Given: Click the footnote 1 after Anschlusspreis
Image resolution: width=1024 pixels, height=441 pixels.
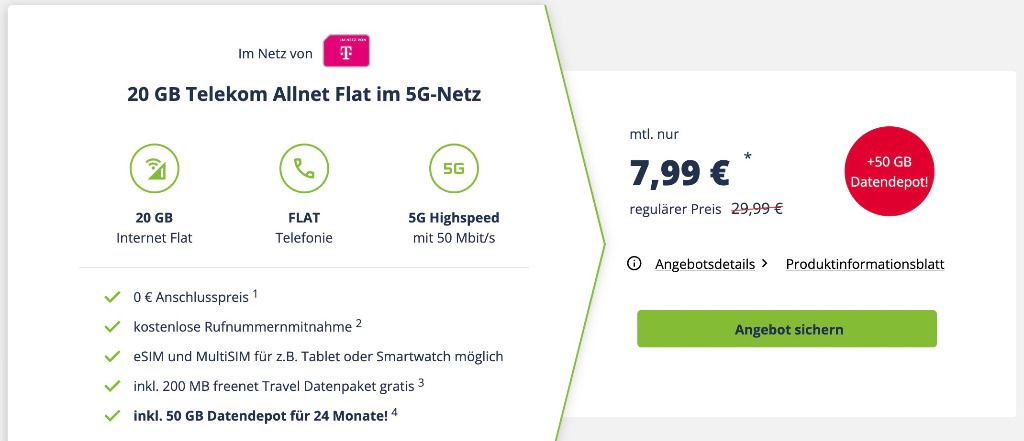Looking at the screenshot, I should point(255,294).
